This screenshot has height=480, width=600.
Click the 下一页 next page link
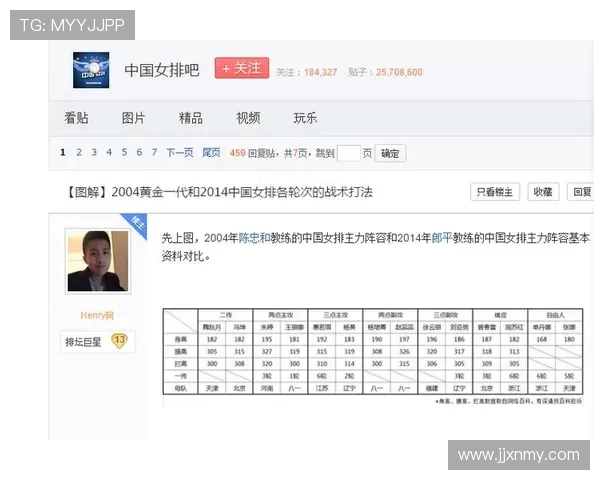[x=179, y=153]
